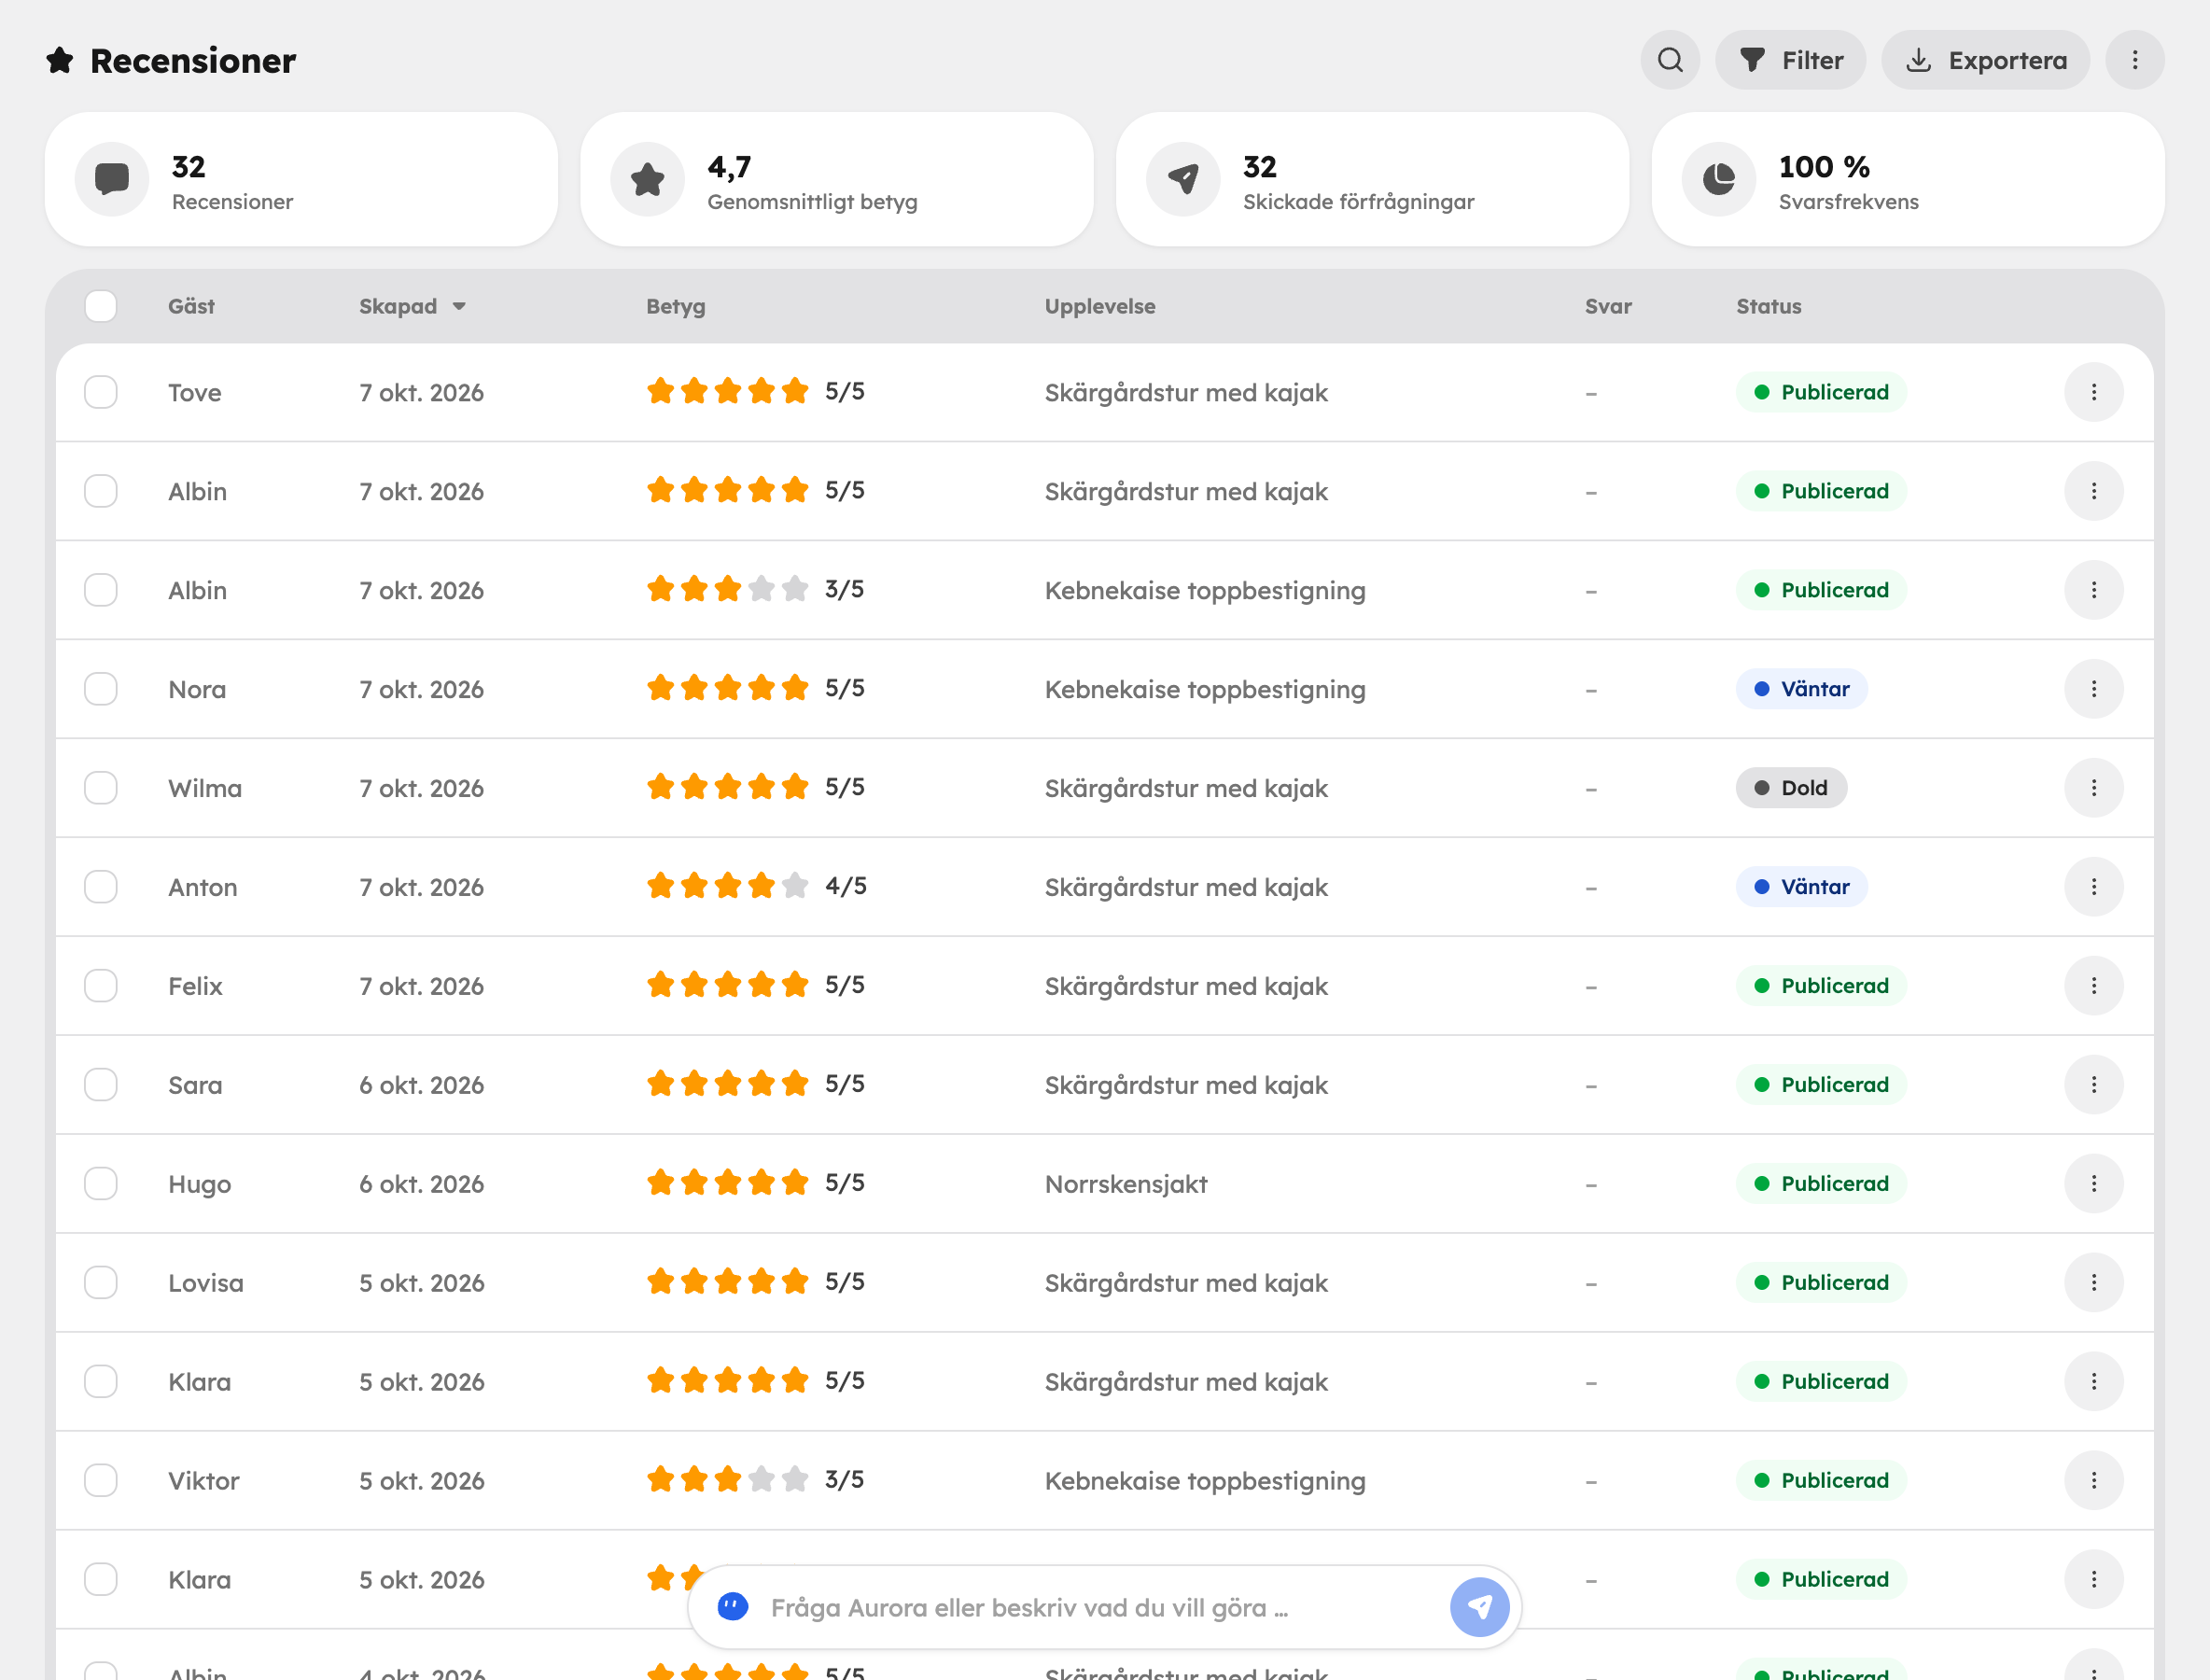This screenshot has width=2210, height=1680.
Task: Click the Gäst column header
Action: pyautogui.click(x=191, y=307)
